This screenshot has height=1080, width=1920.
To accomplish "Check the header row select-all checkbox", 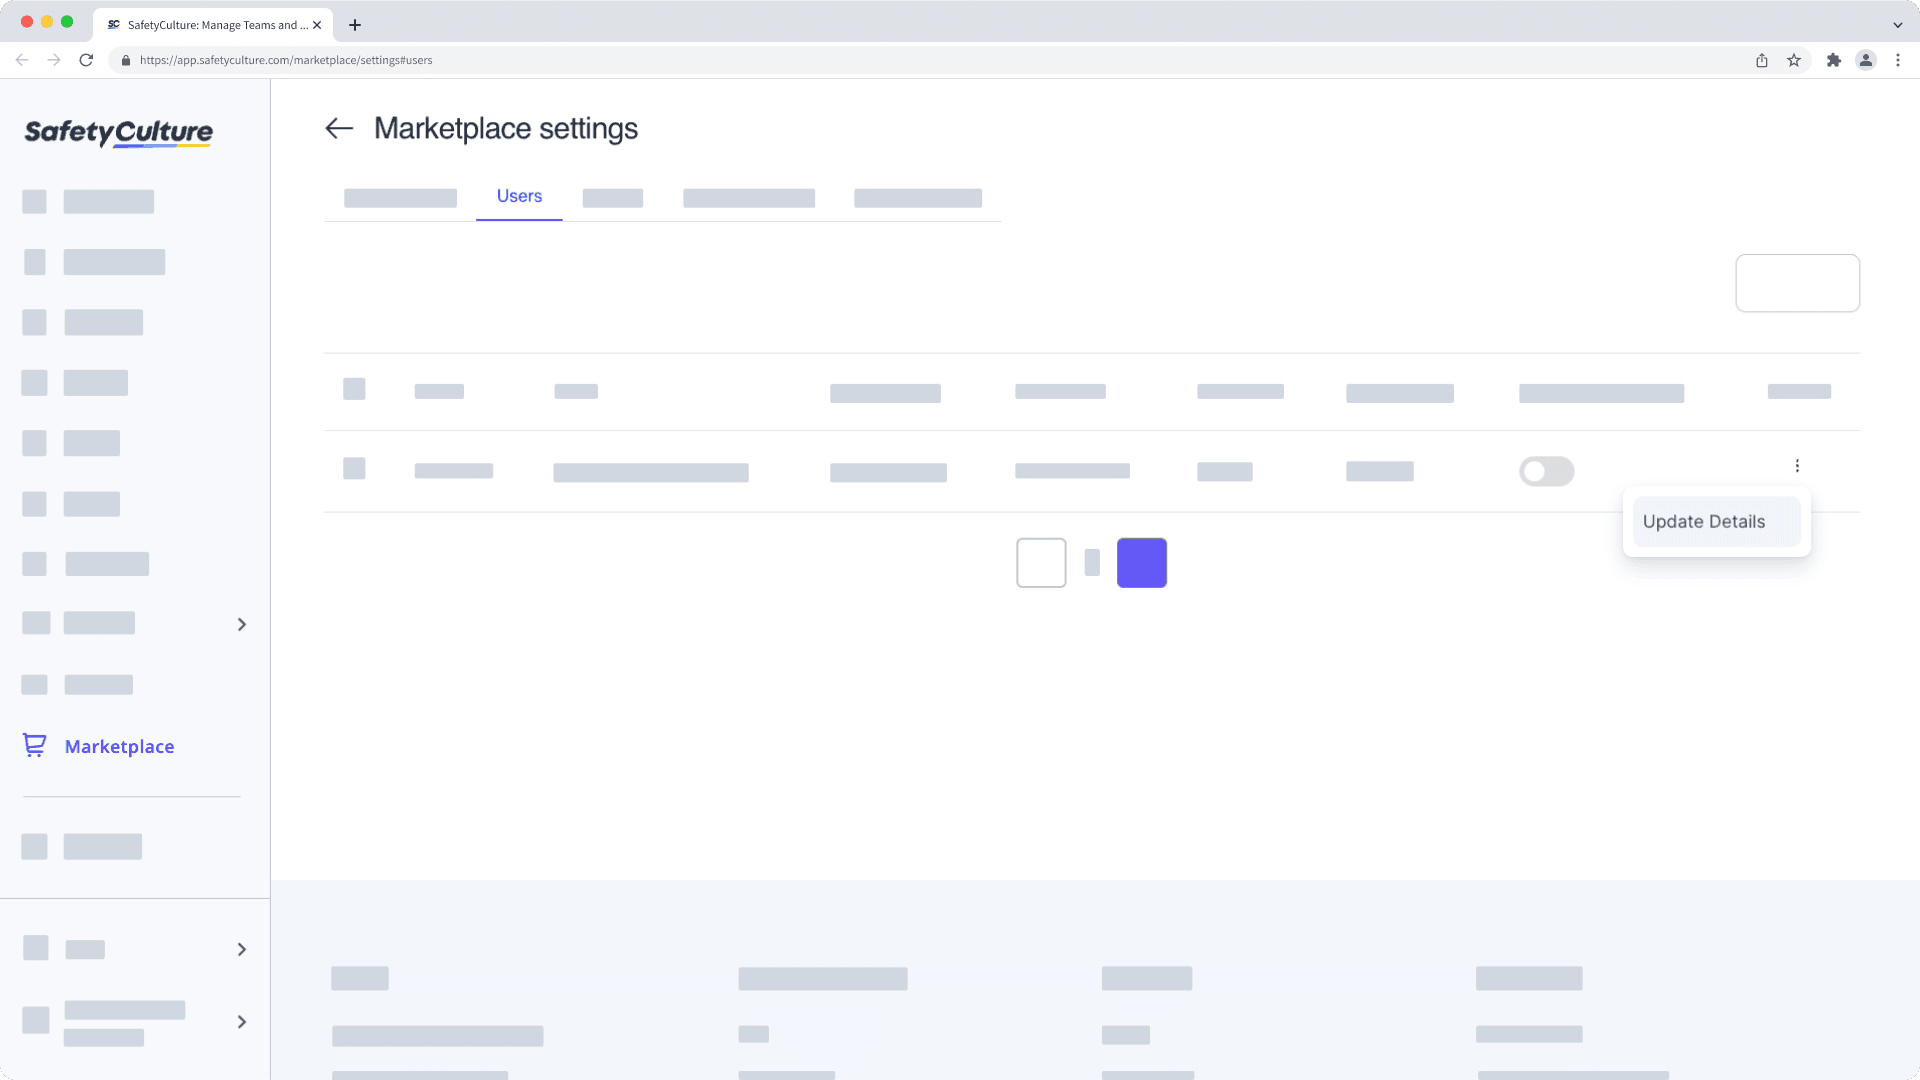I will tap(354, 389).
